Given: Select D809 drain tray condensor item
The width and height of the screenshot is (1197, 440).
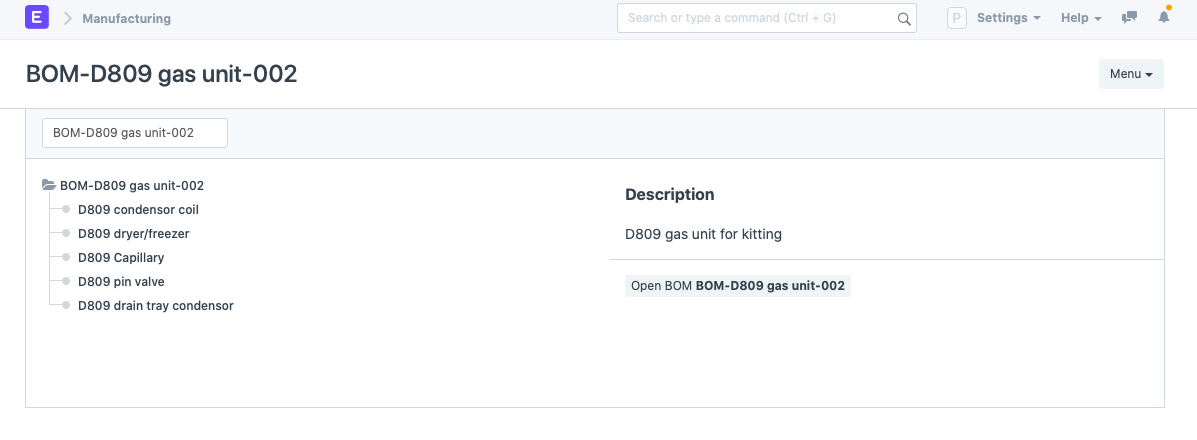Looking at the screenshot, I should click(x=156, y=306).
